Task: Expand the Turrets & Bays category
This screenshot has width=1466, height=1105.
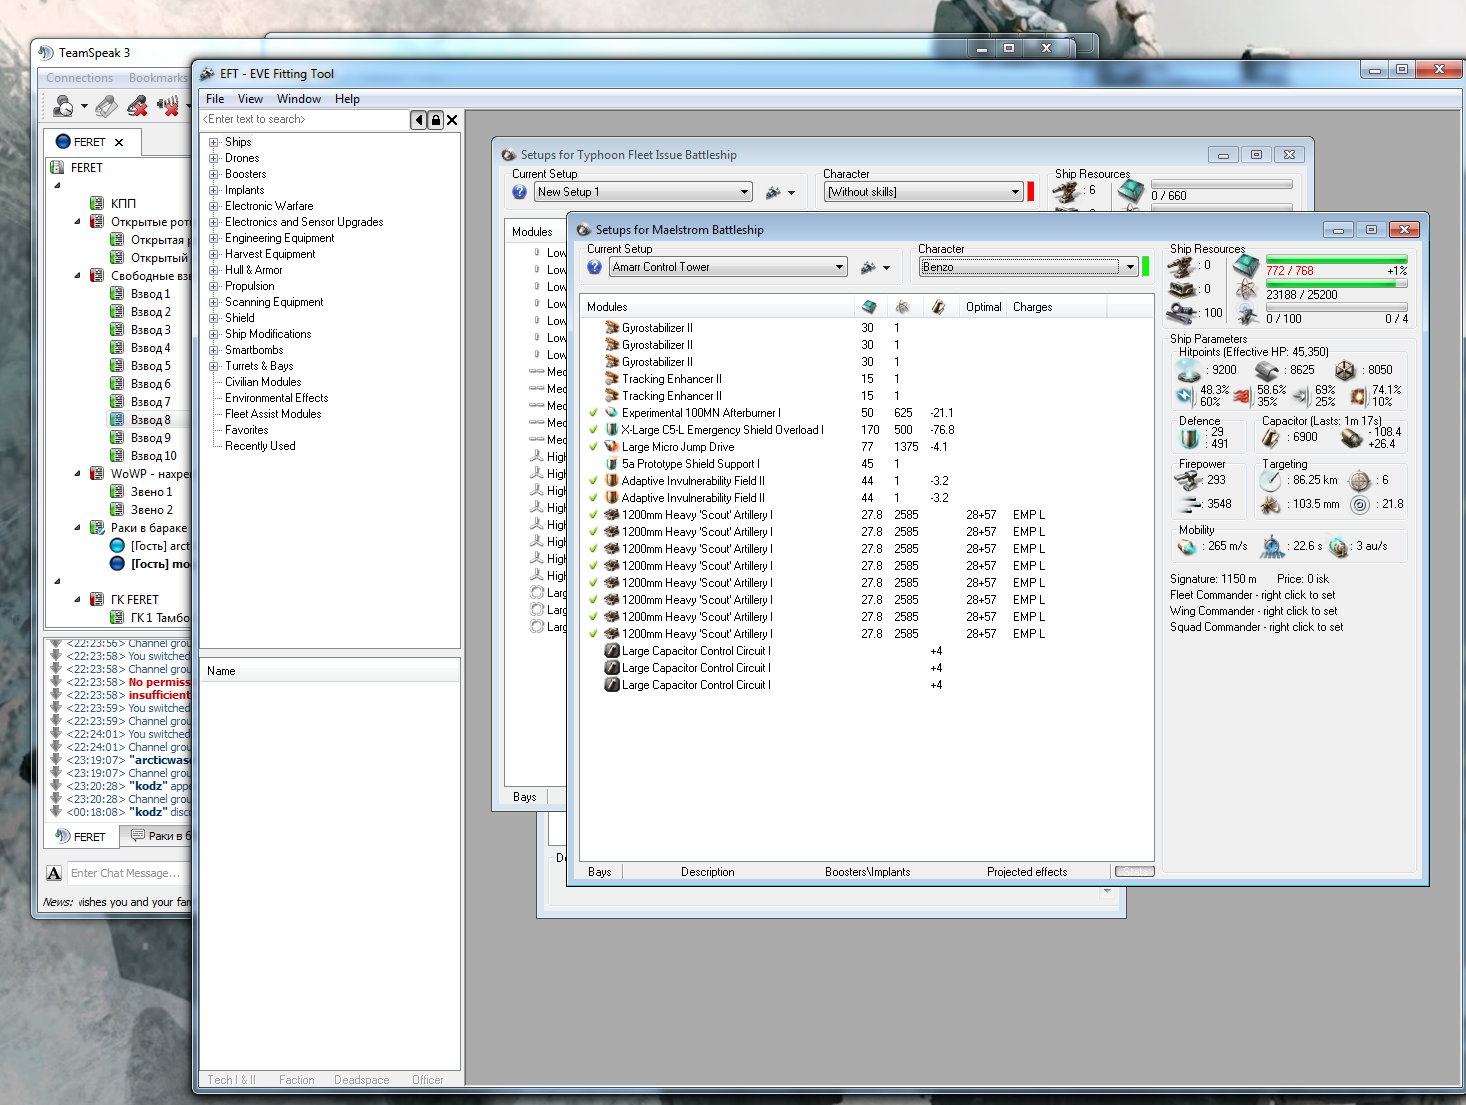Action: point(213,366)
